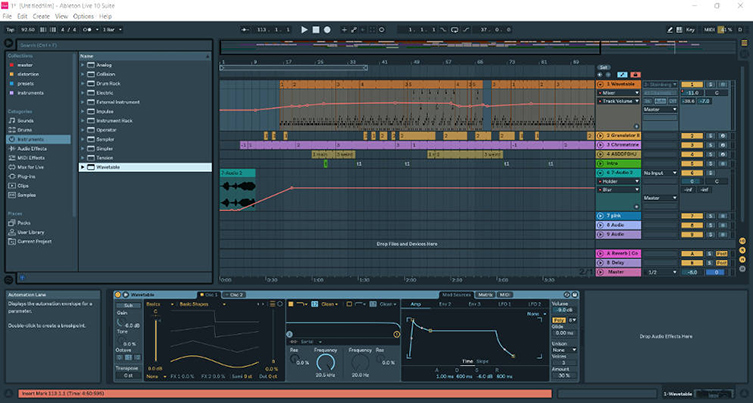Open the File menu
This screenshot has width=753, height=403.
pos(7,16)
